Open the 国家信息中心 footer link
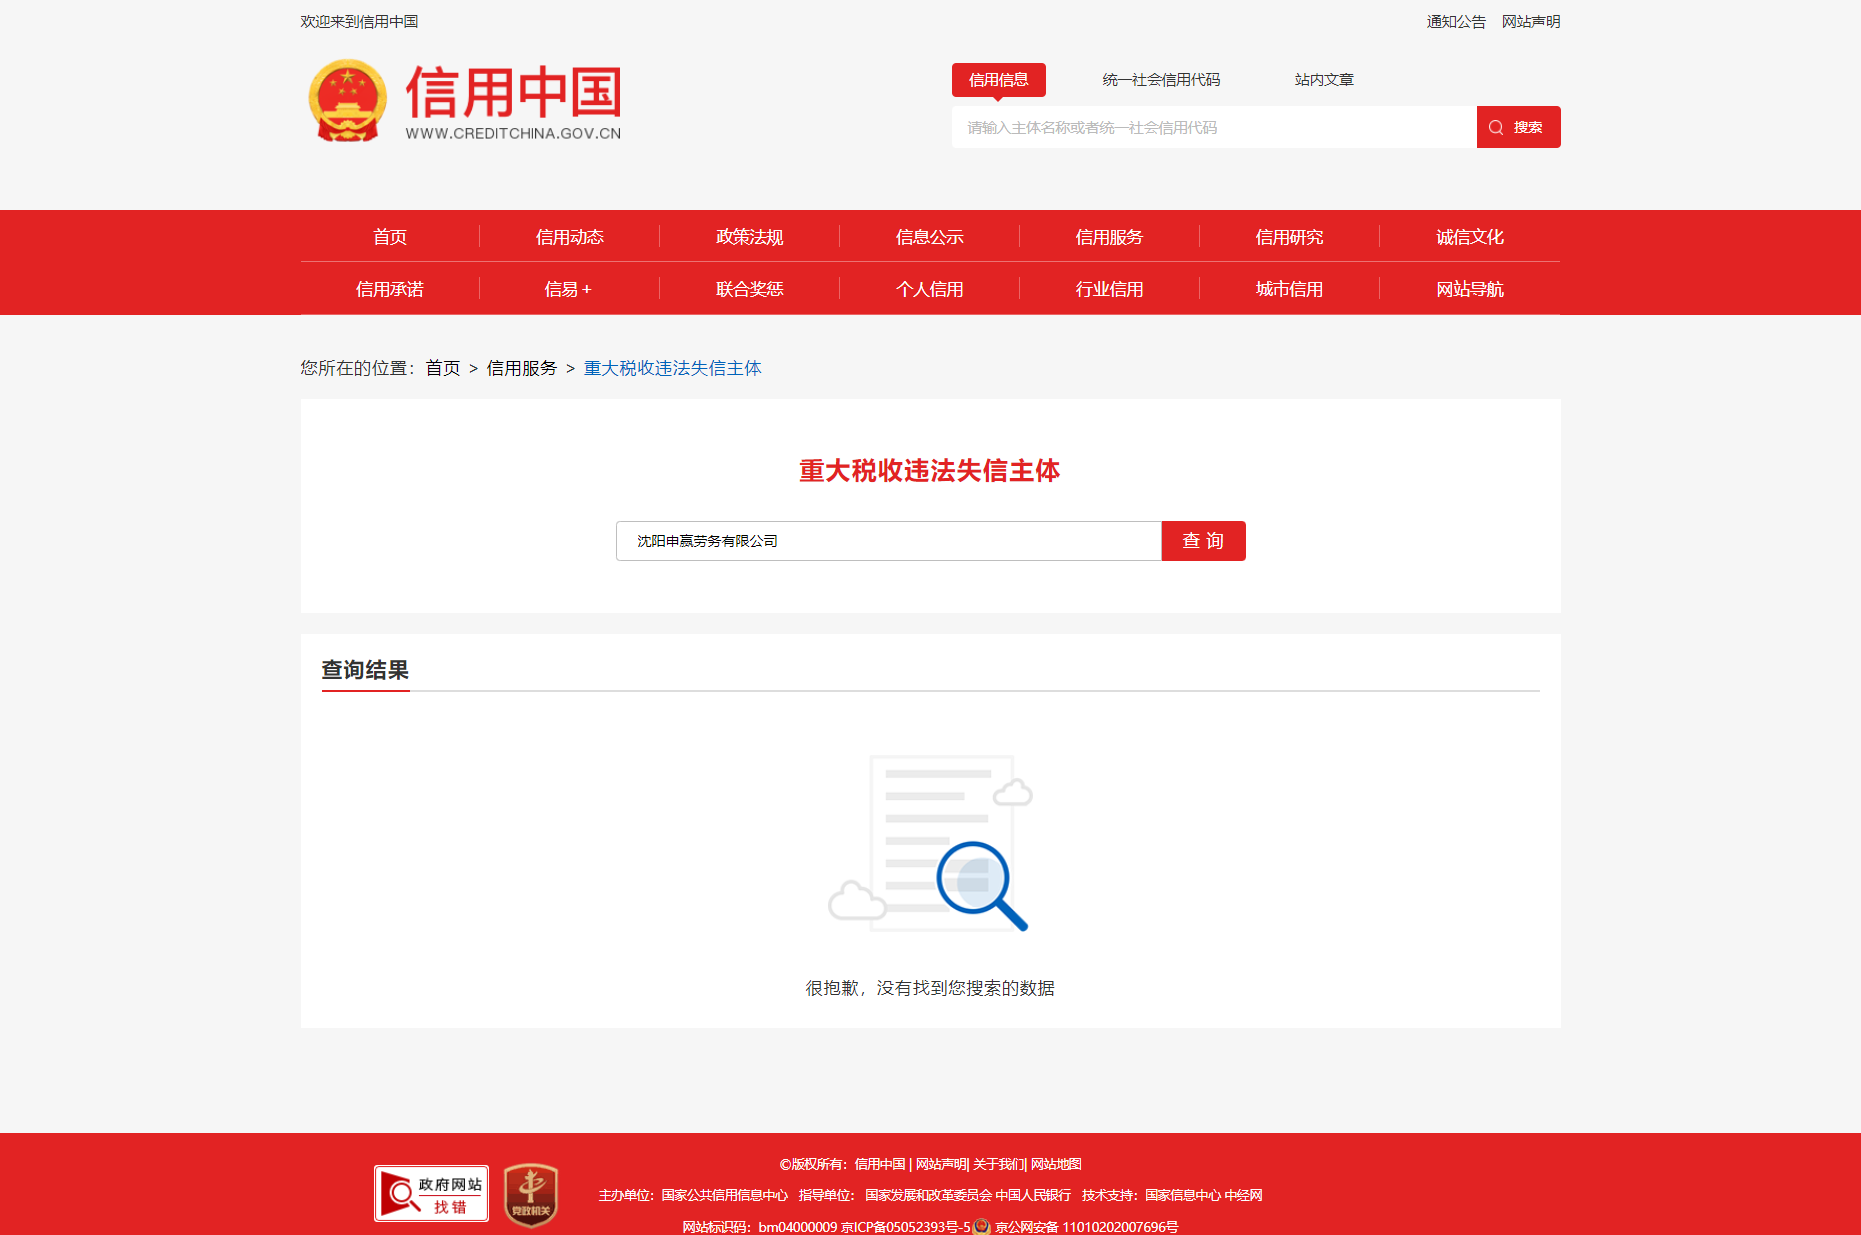1861x1235 pixels. [1183, 1195]
